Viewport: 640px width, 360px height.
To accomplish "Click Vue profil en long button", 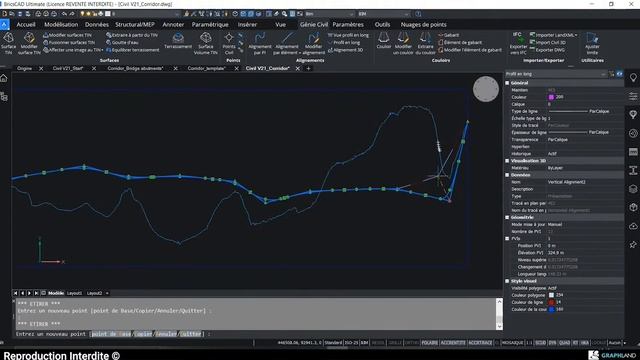I will (x=348, y=35).
